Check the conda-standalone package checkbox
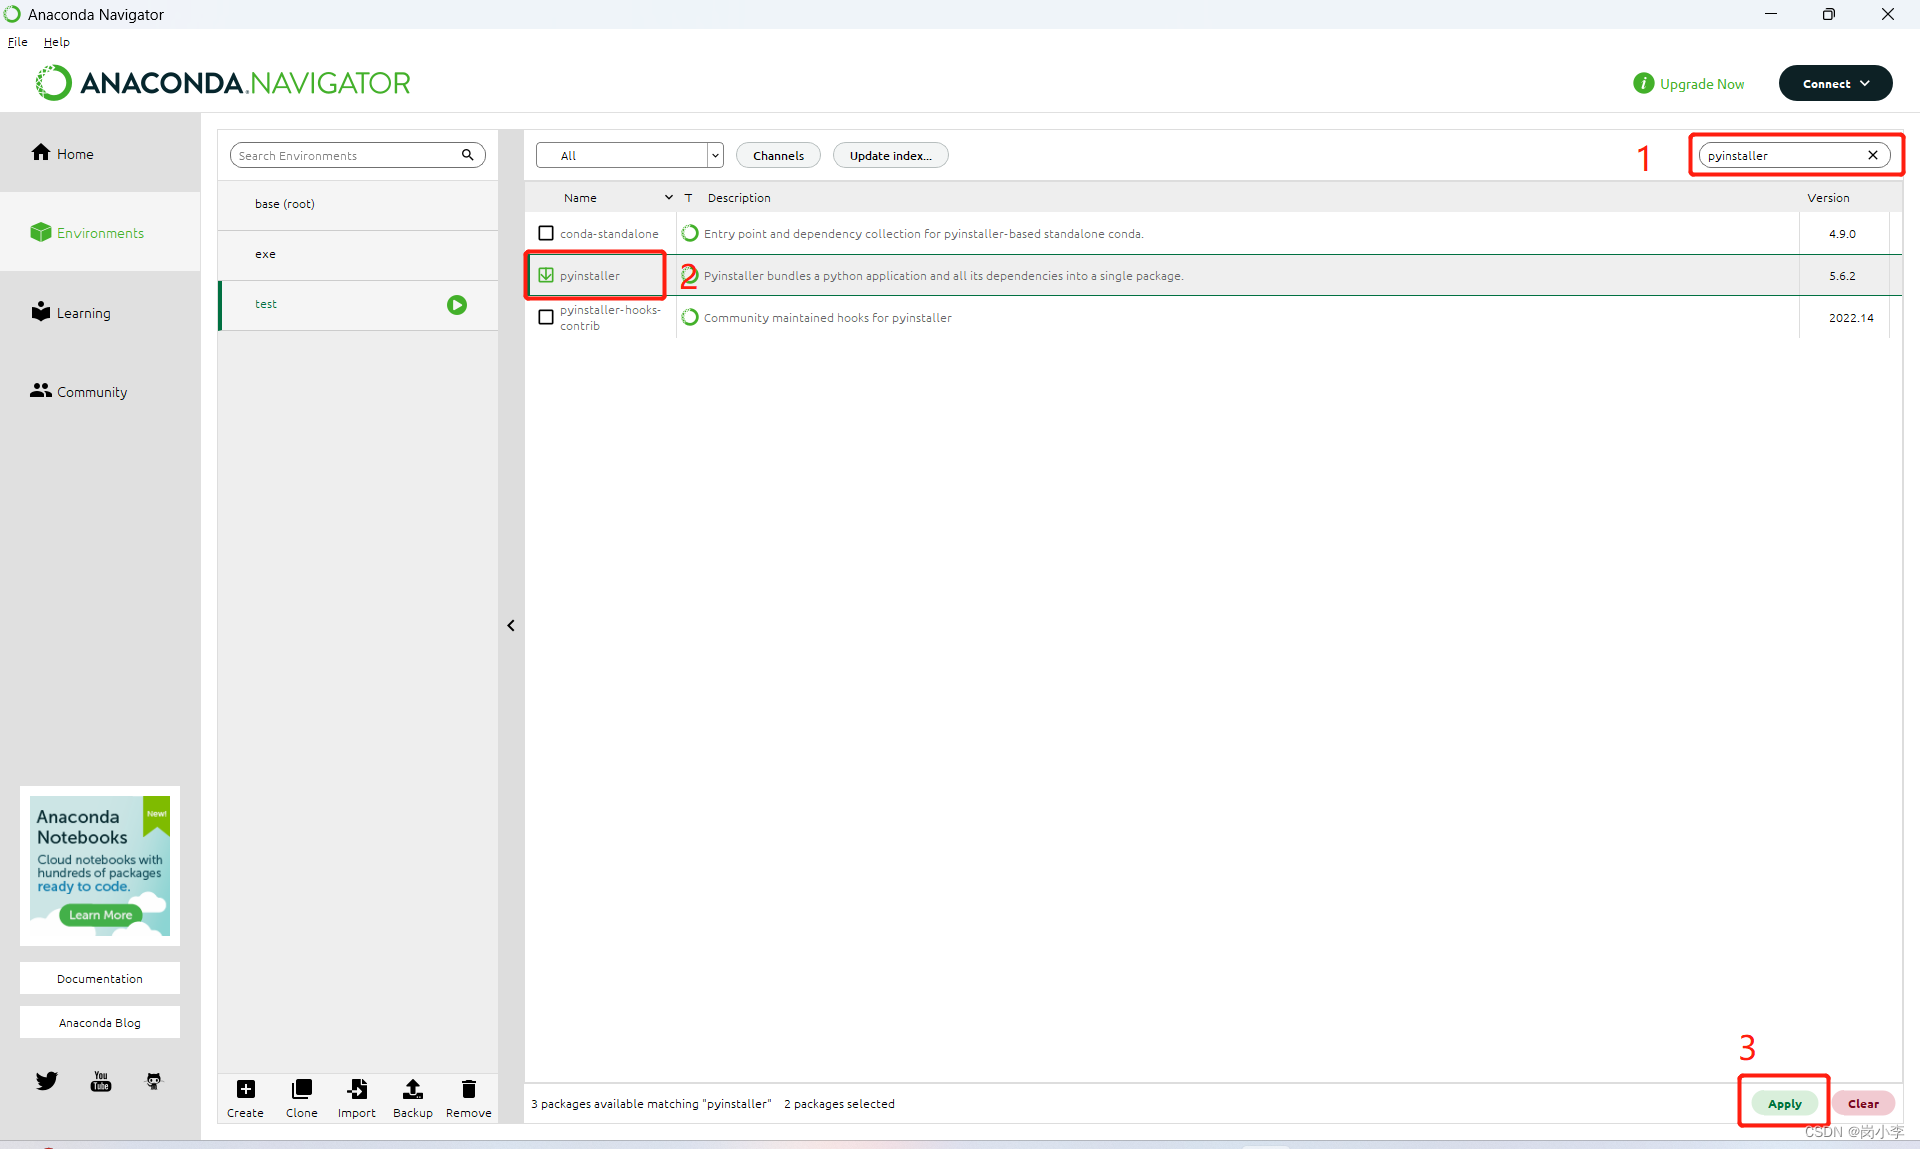The image size is (1920, 1149). (x=546, y=233)
